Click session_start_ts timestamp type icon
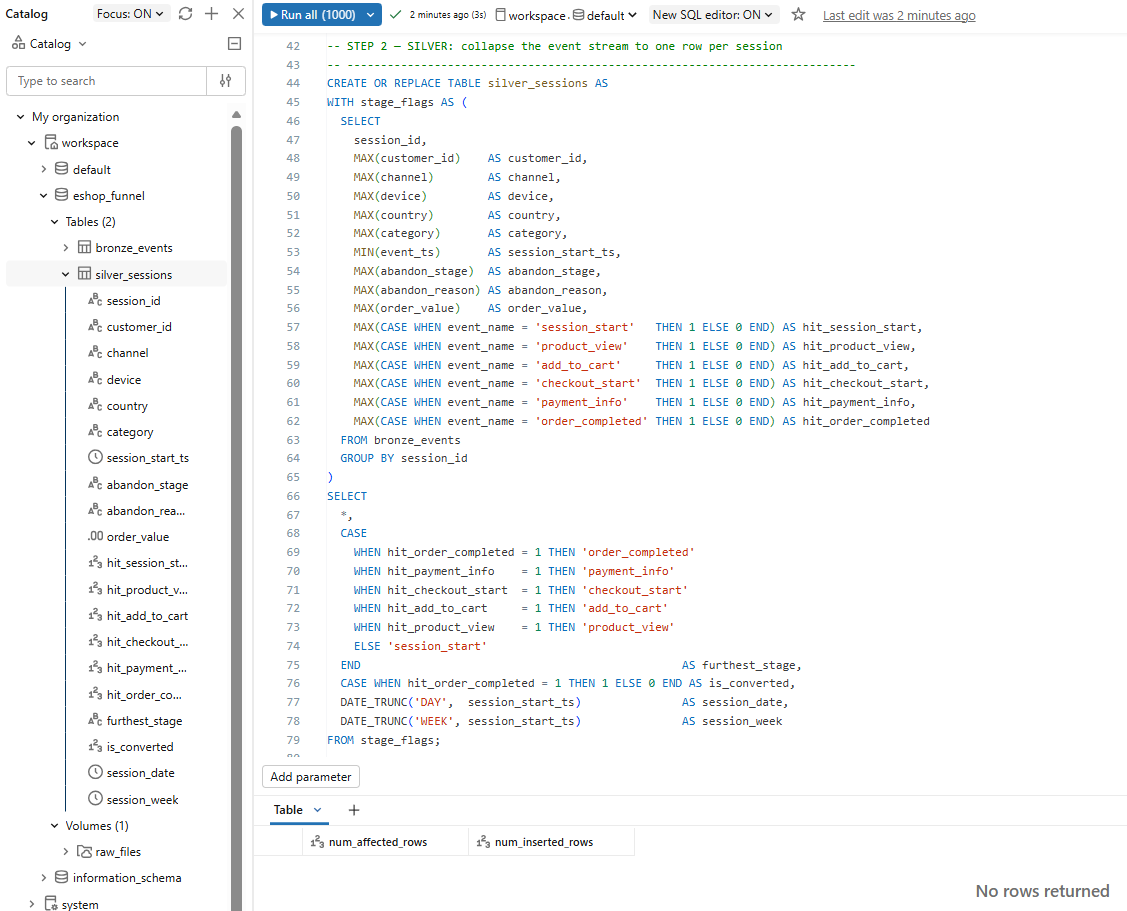 (95, 457)
